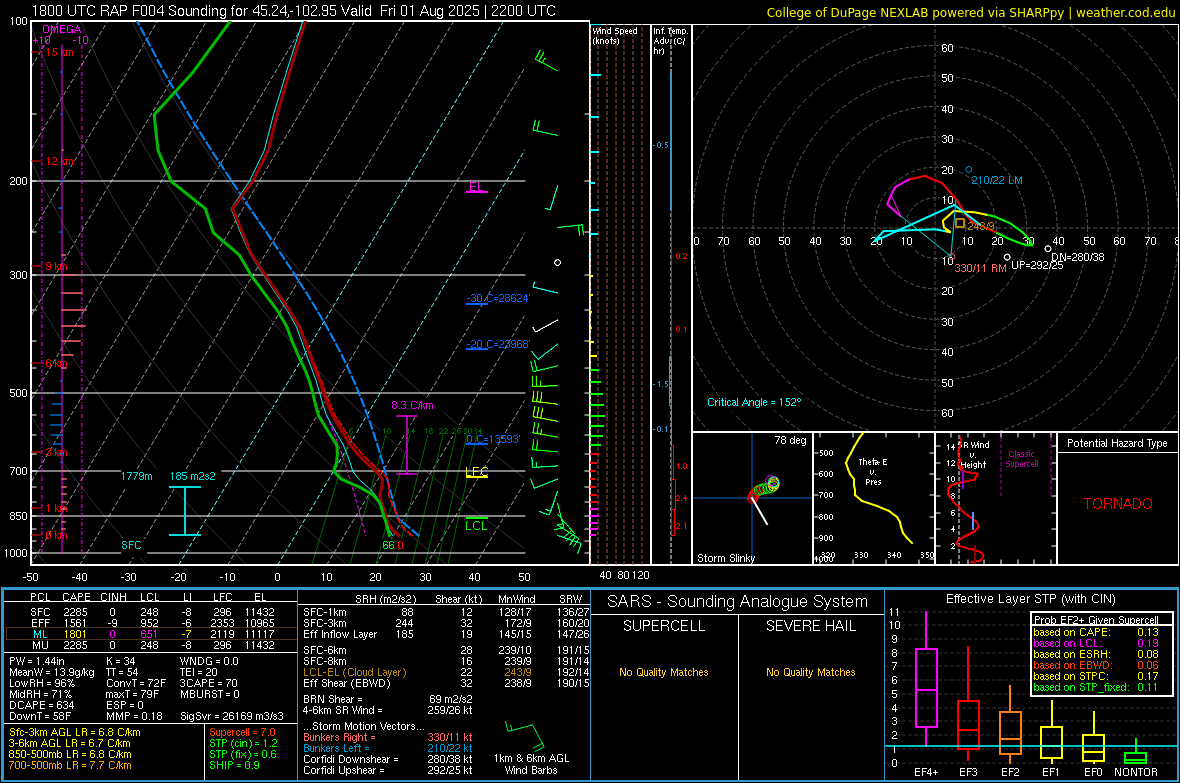
Task: Click the Eff Shear (EBWD) row
Action: point(446,683)
